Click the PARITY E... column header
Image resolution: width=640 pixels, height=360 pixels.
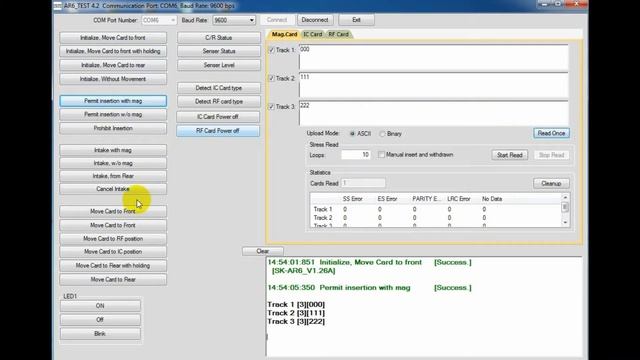click(x=427, y=199)
